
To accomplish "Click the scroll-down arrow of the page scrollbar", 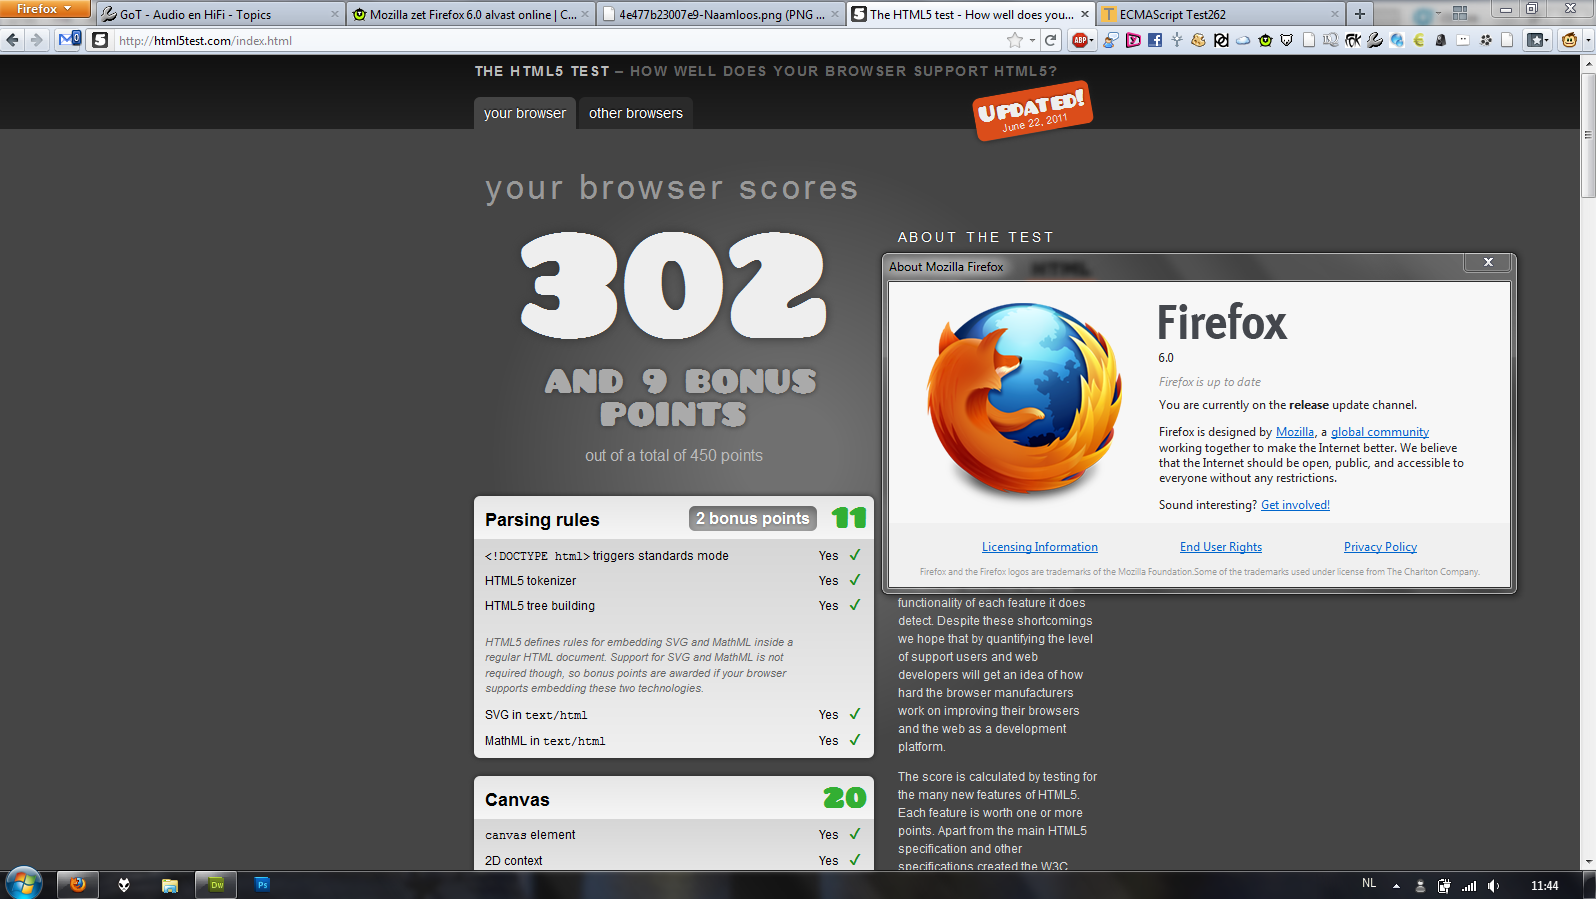I will tap(1588, 862).
